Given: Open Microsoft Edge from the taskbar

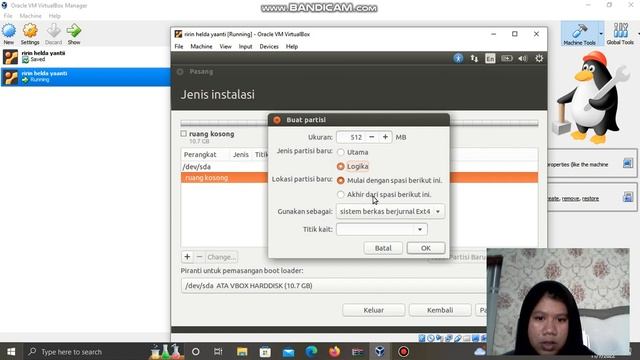Looking at the screenshot, I should tap(311, 351).
